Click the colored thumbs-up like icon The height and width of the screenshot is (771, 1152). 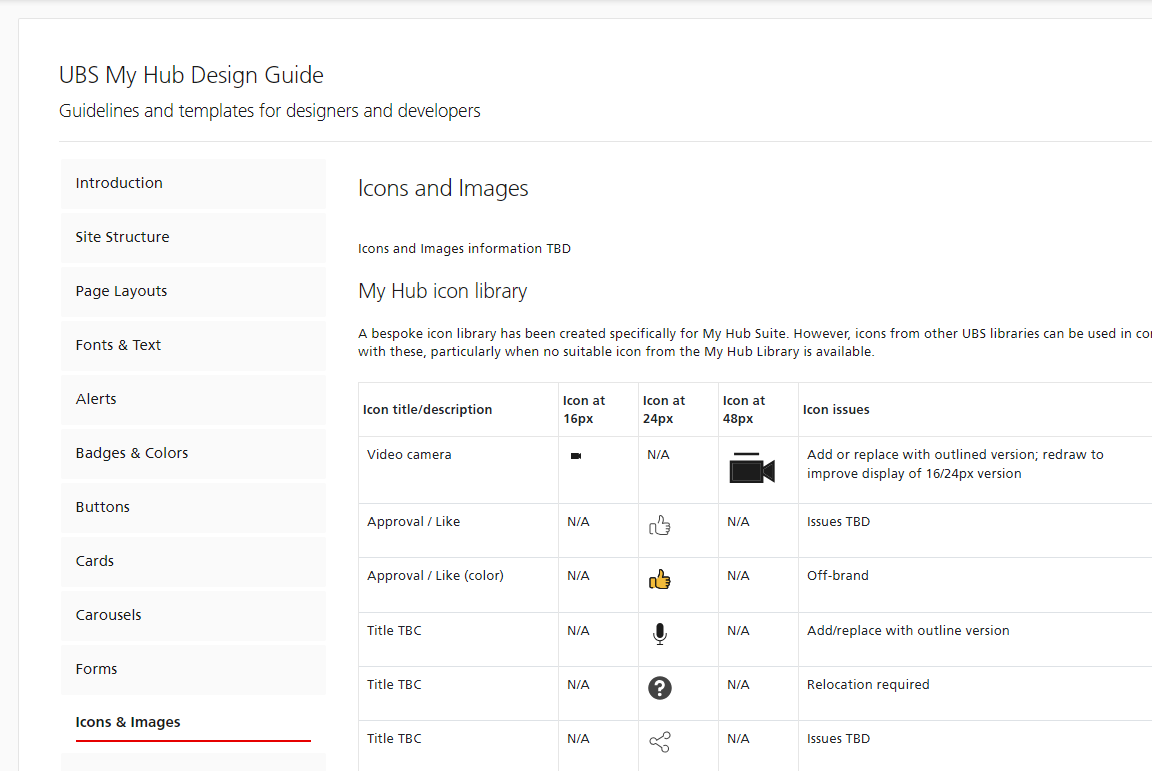659,579
